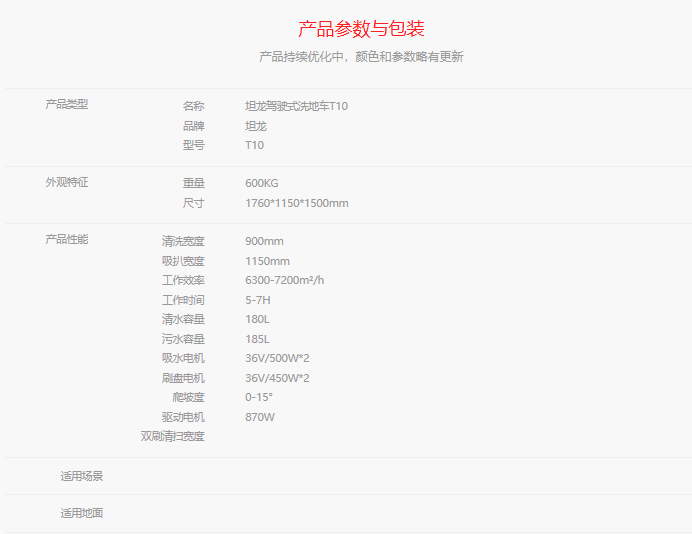Click the 尺寸 field label
The height and width of the screenshot is (534, 692).
point(194,203)
